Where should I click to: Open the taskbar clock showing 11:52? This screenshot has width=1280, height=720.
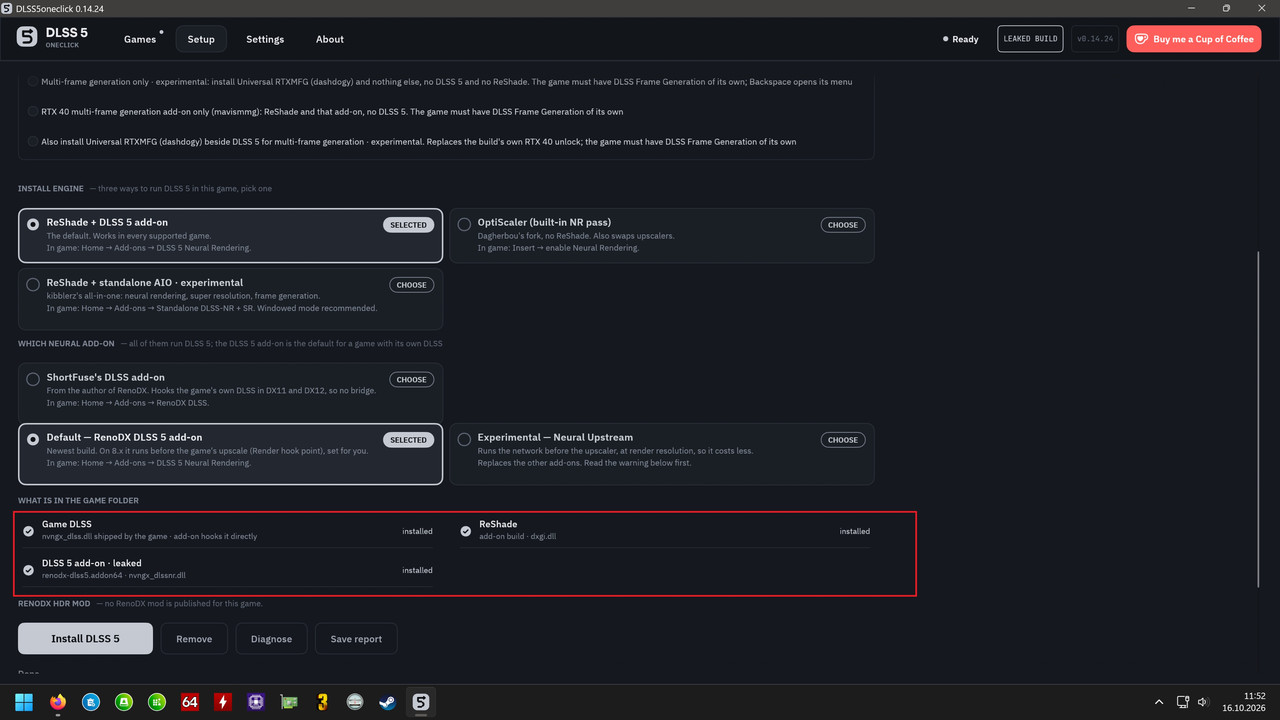coord(1242,701)
